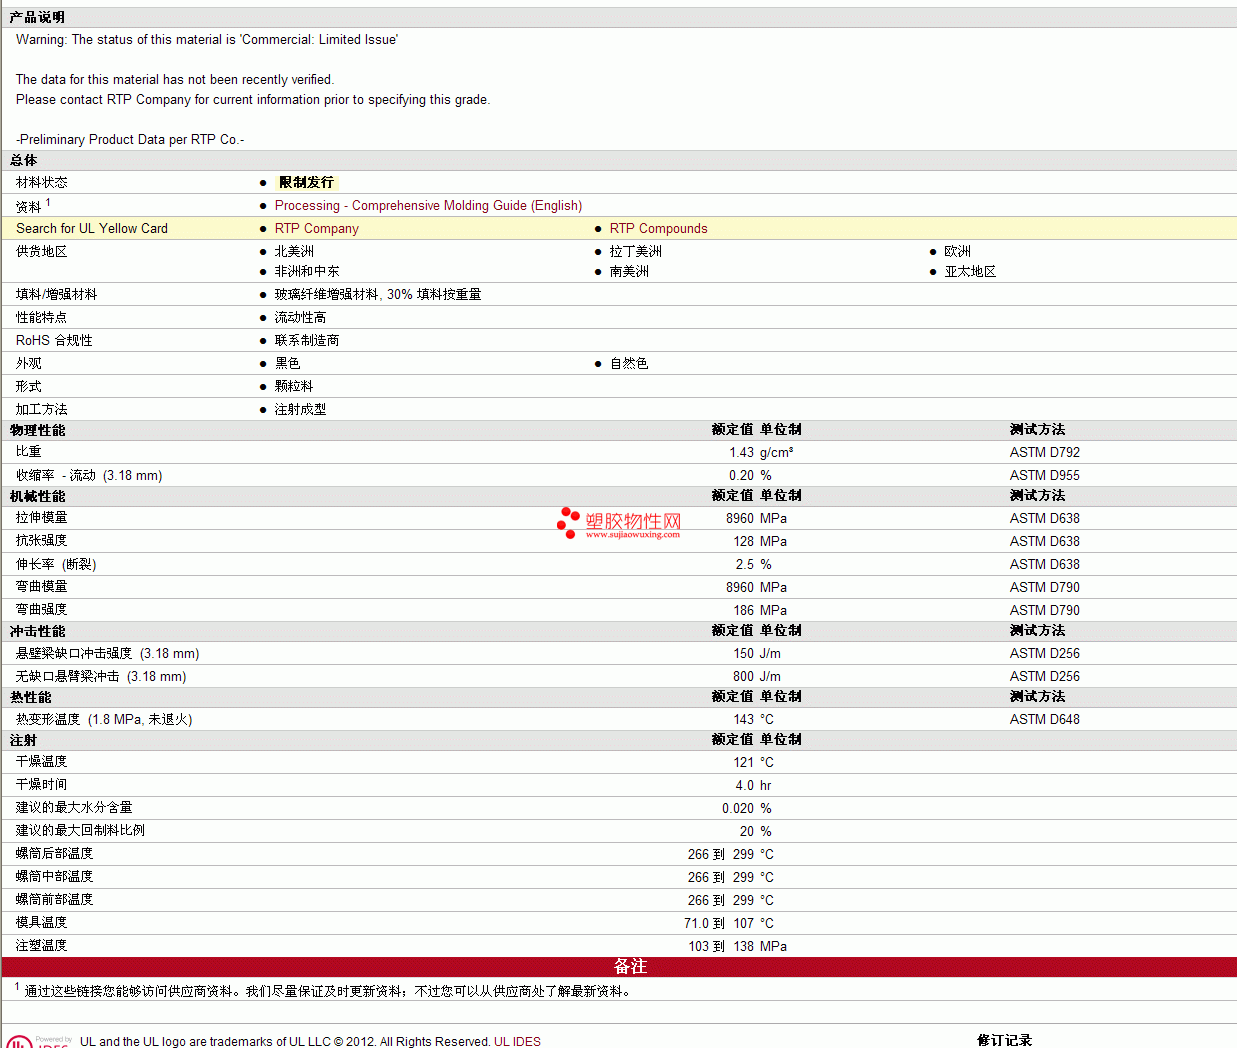Click ASTM D792 test method text
Viewport: 1237px width, 1048px height.
[x=1044, y=452]
